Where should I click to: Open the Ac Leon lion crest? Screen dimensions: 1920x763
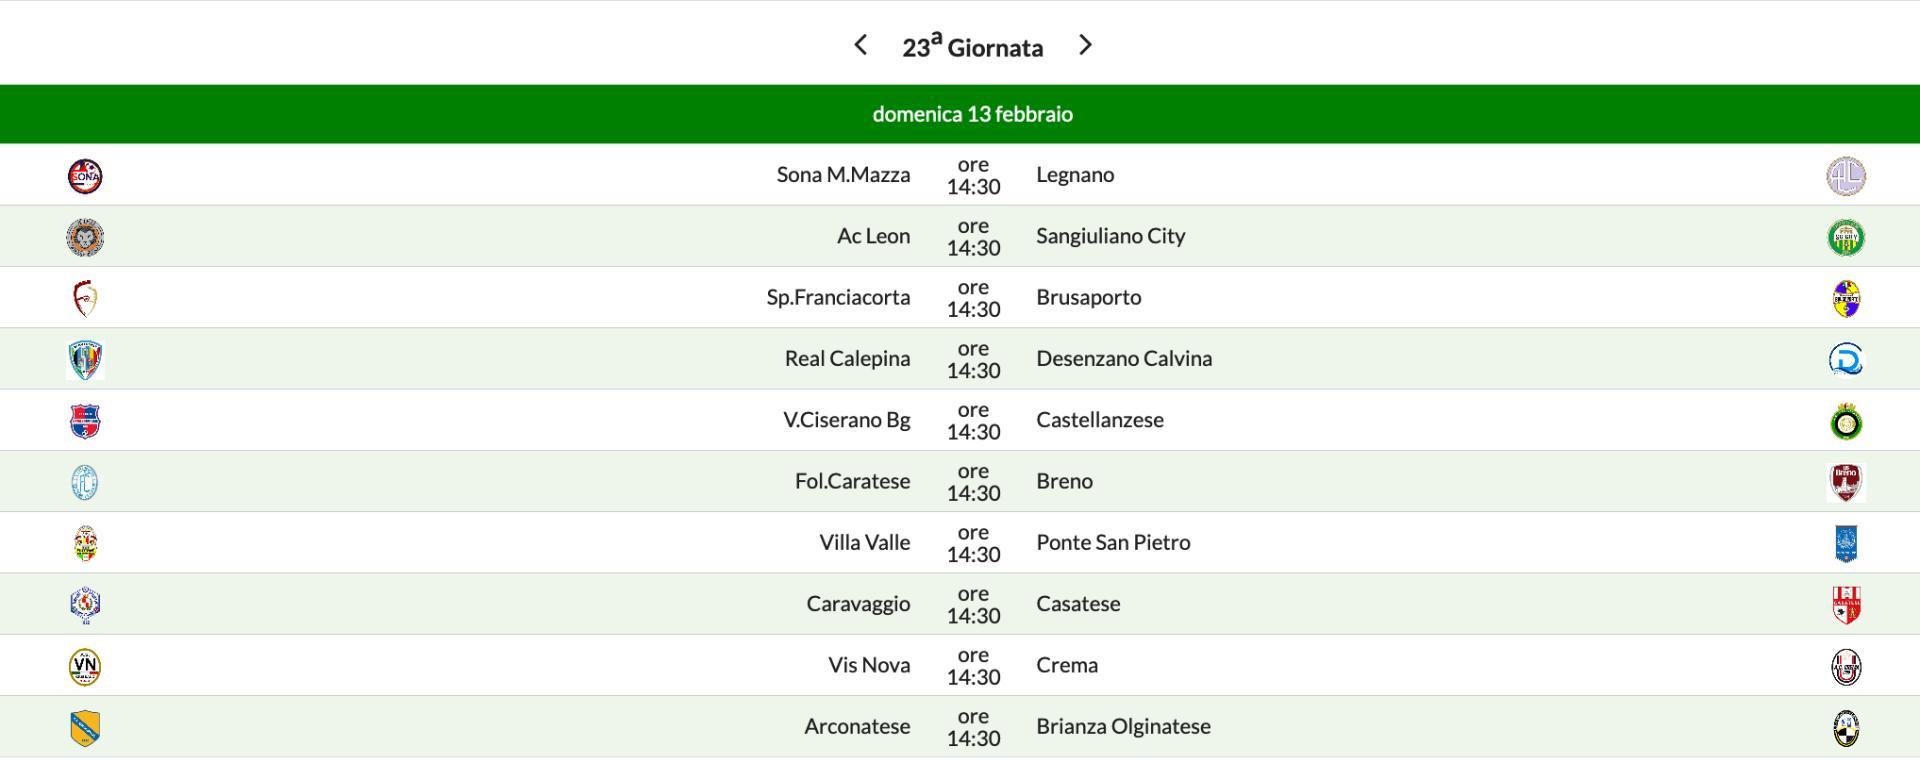(85, 237)
